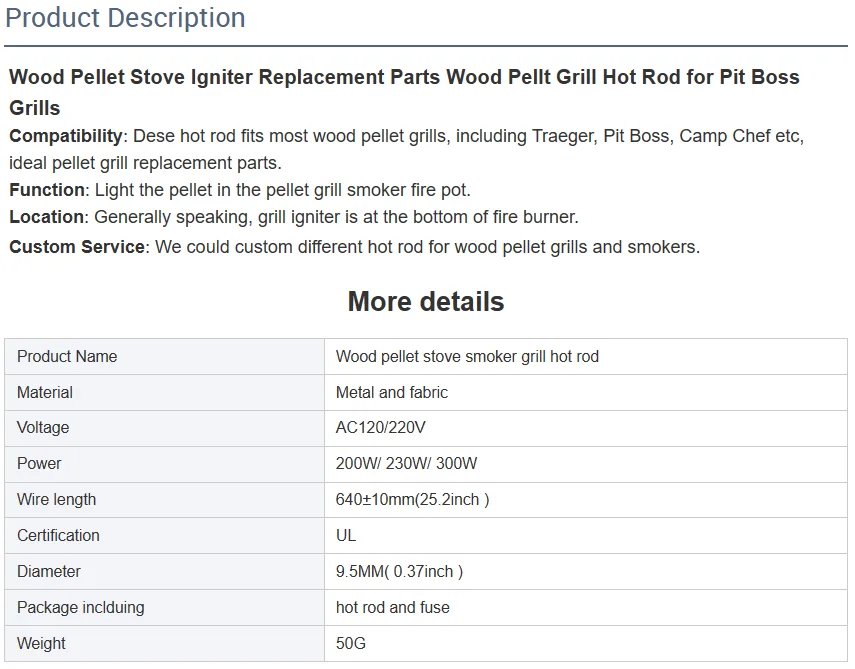Click the Location label
This screenshot has width=855, height=669.
(x=46, y=217)
